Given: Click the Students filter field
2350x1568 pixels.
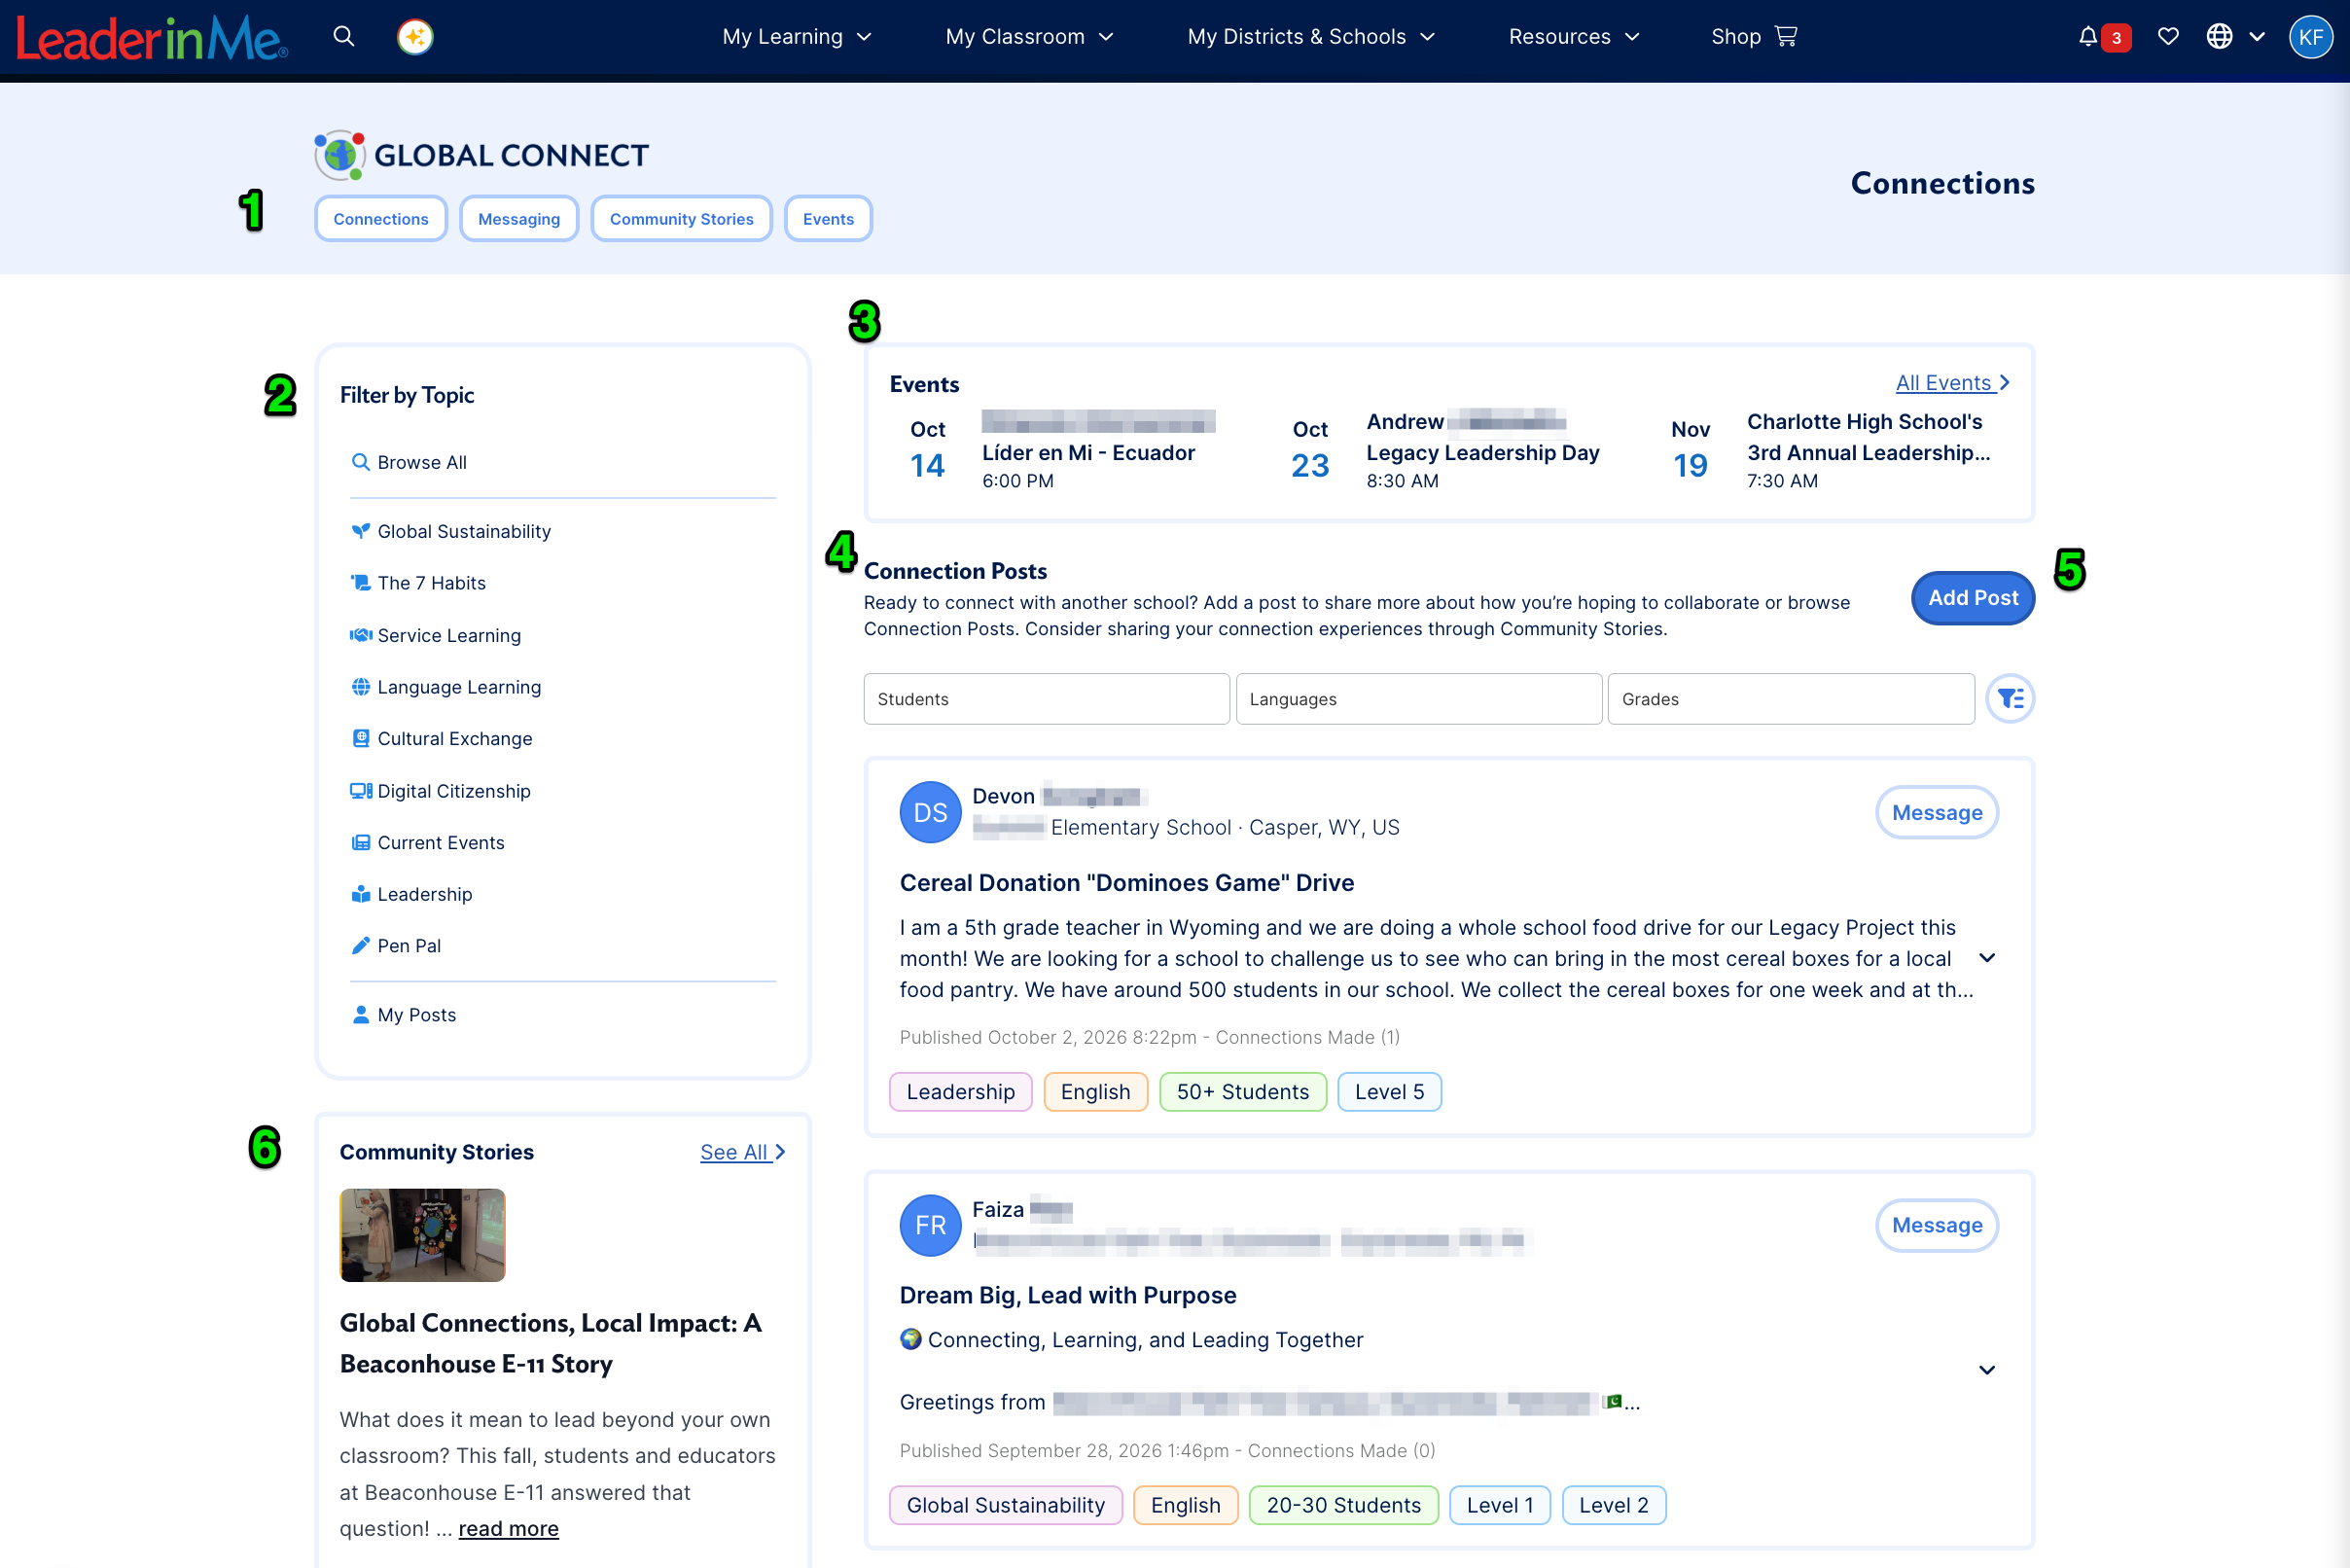Looking at the screenshot, I should coord(1046,698).
